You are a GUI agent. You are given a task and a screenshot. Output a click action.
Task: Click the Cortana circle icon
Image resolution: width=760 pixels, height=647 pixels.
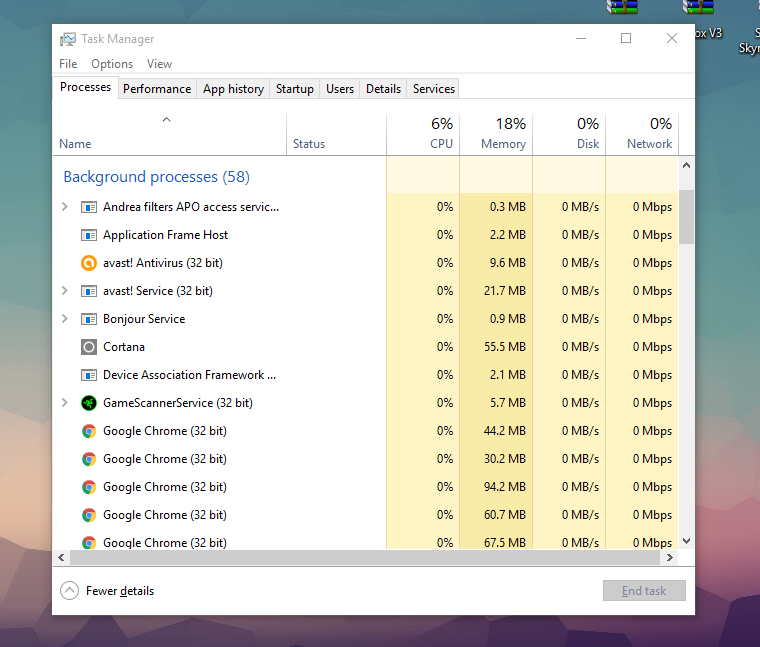[x=89, y=347]
